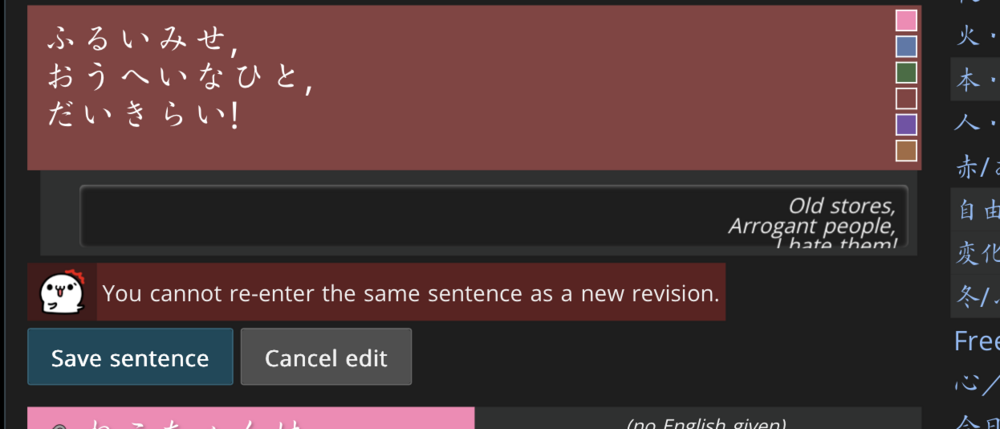Viewport: 1000px width, 429px height.
Task: Click the Free link in sidebar
Action: (977, 340)
